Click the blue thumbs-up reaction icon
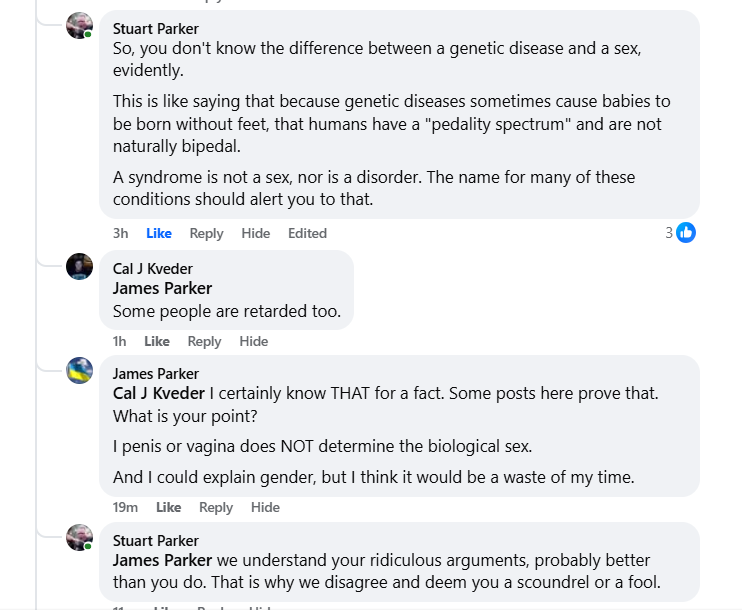 686,233
